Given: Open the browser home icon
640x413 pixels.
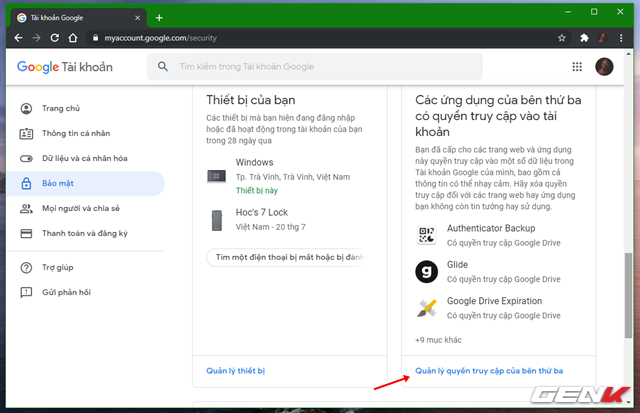Looking at the screenshot, I should 73,38.
